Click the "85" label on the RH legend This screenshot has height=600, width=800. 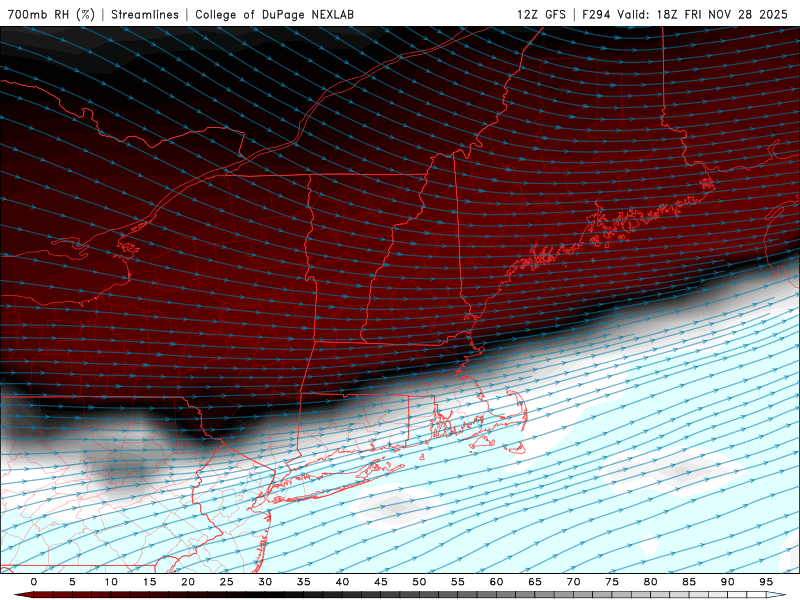[x=689, y=582]
